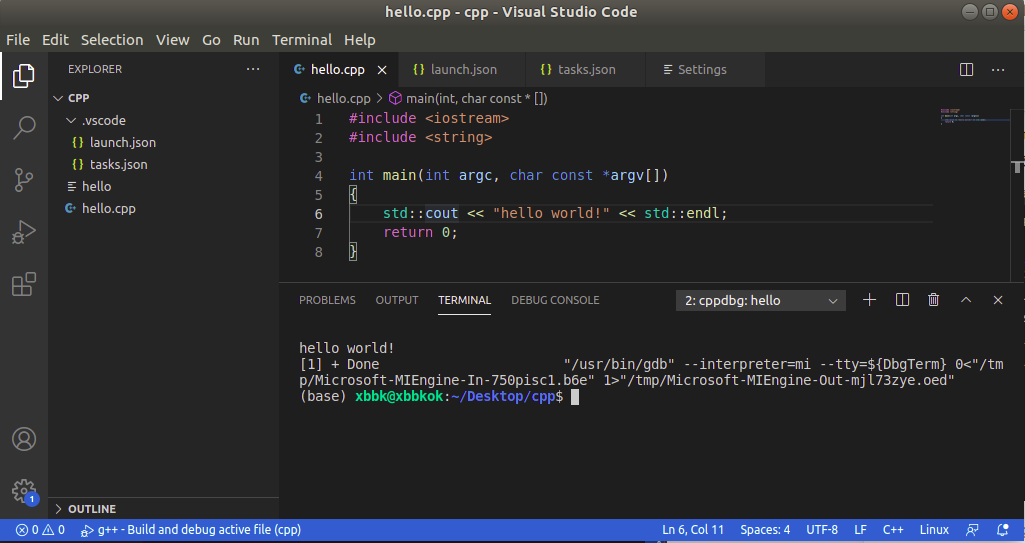Open the Explorer view in activity bar
Viewport: 1025px width, 543px height.
[24, 76]
